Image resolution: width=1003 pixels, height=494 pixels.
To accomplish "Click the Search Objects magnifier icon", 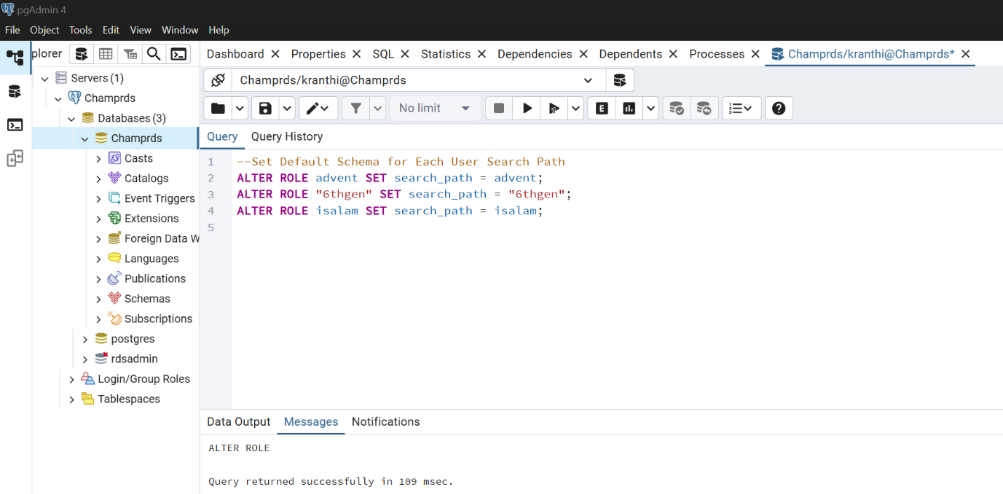I will click(154, 54).
